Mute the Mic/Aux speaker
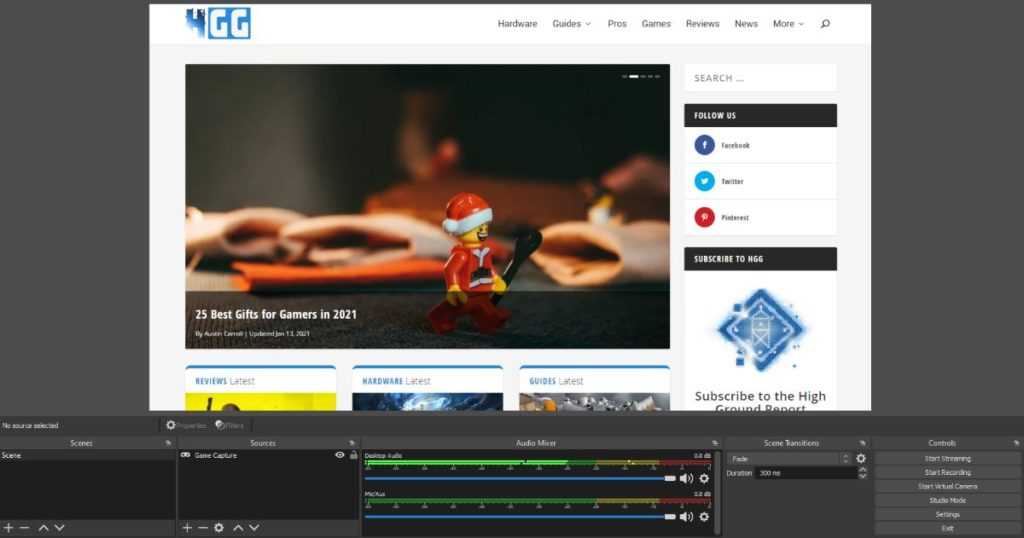The image size is (1024, 538). coord(686,516)
